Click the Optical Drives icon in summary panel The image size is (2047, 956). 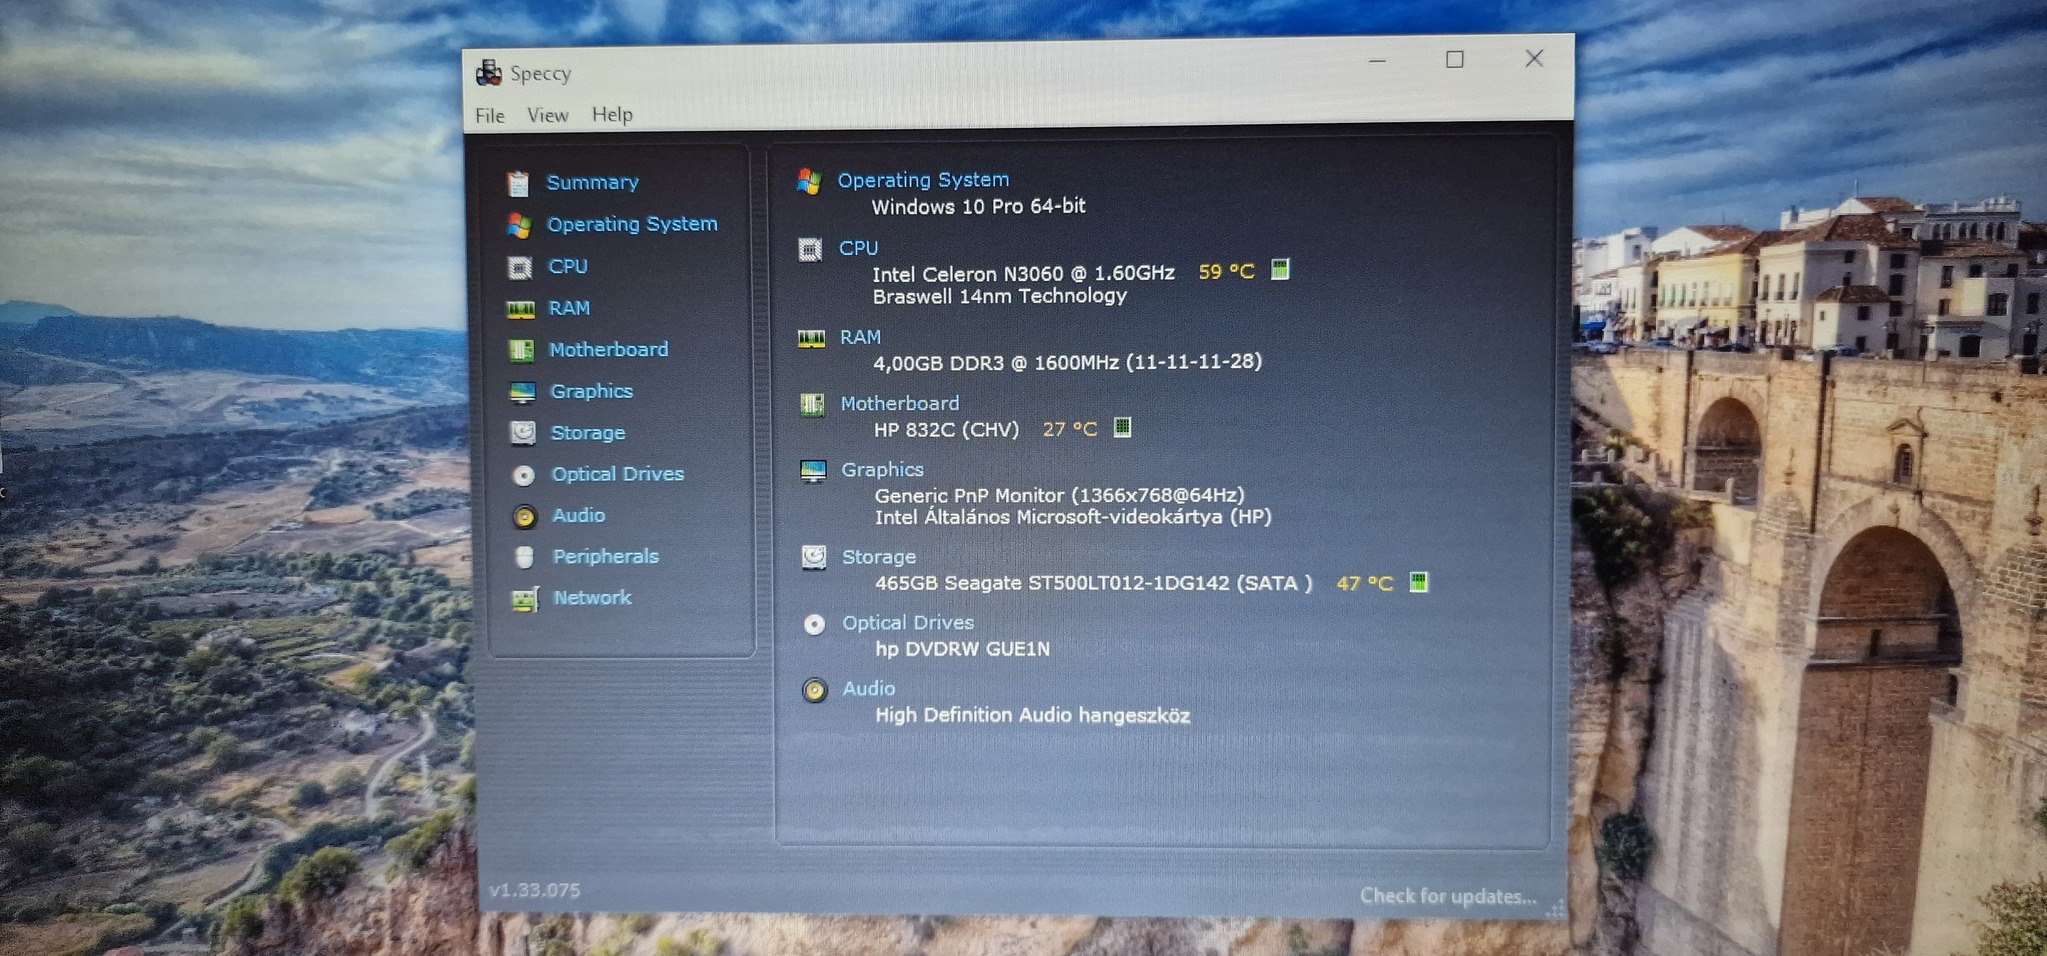tap(815, 624)
